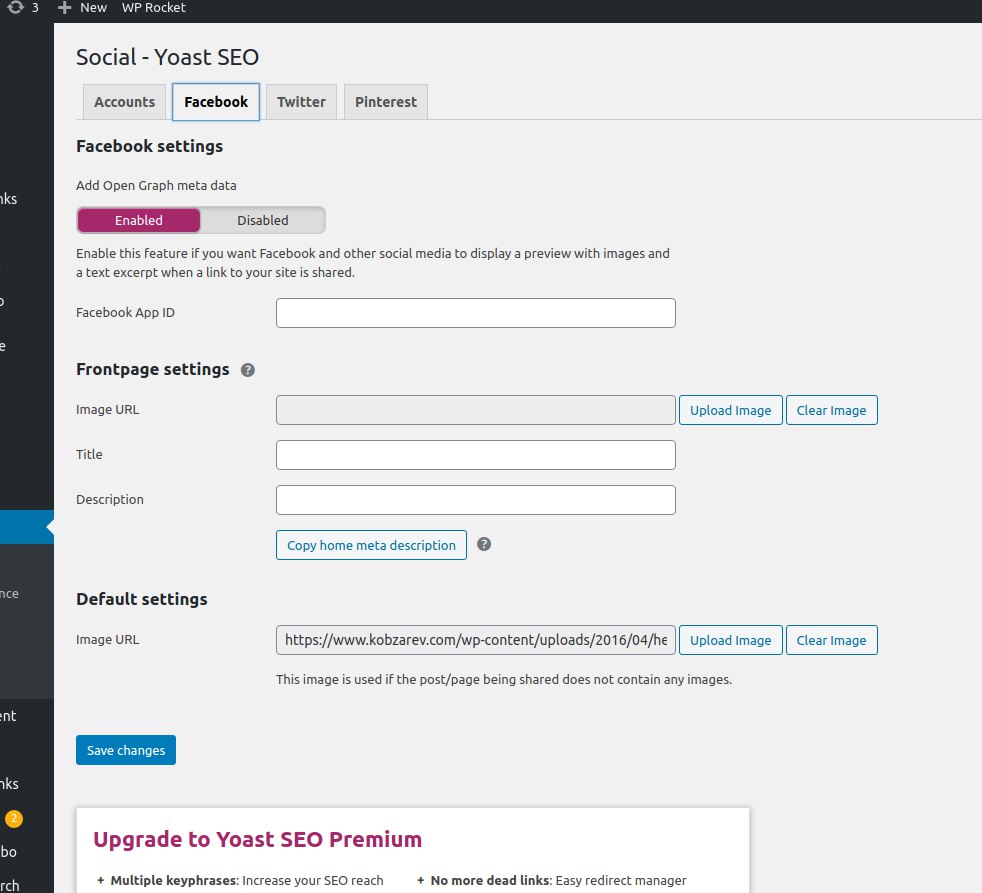The height and width of the screenshot is (893, 982).
Task: Click the updates count 3 in admin bar
Action: pos(35,8)
